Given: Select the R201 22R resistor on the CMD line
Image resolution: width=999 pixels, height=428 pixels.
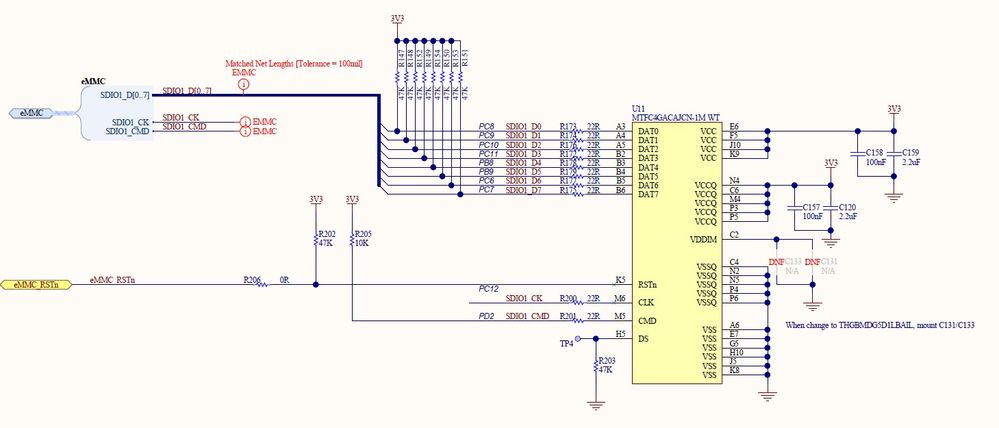Looking at the screenshot, I should (579, 320).
